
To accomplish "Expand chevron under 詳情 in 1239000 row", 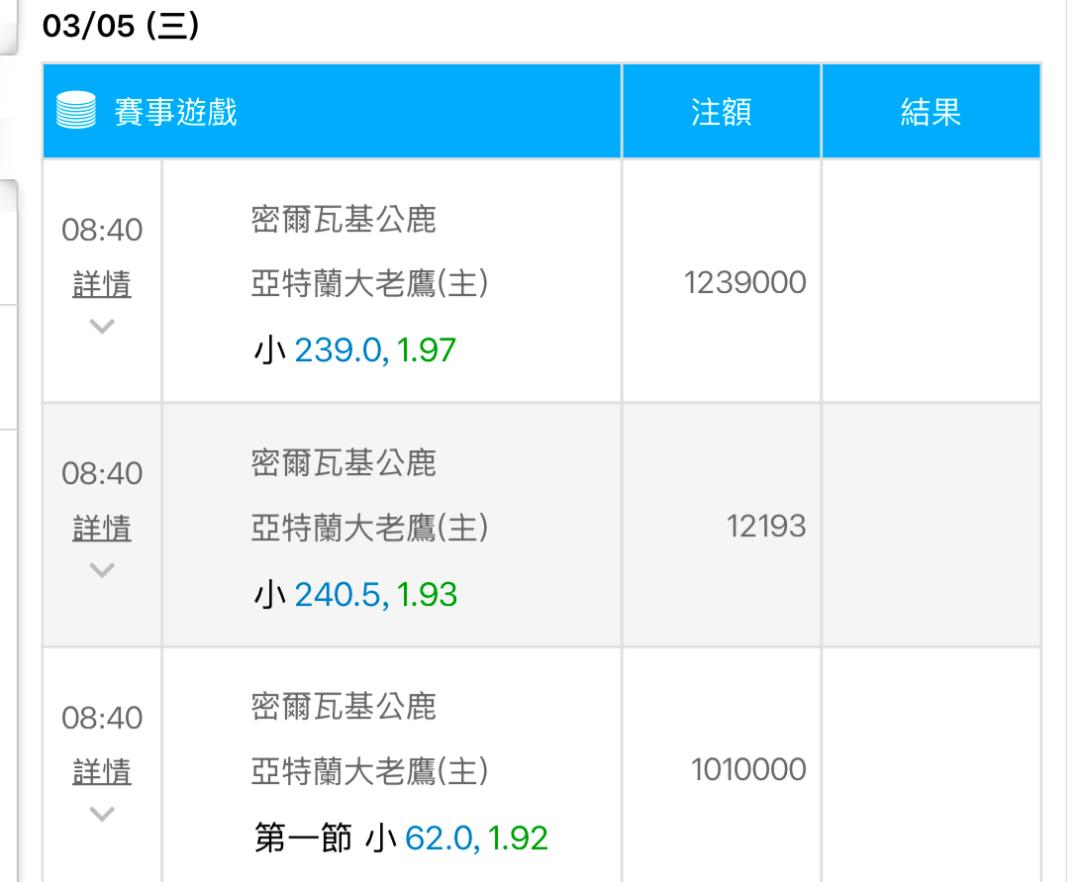I will point(102,326).
